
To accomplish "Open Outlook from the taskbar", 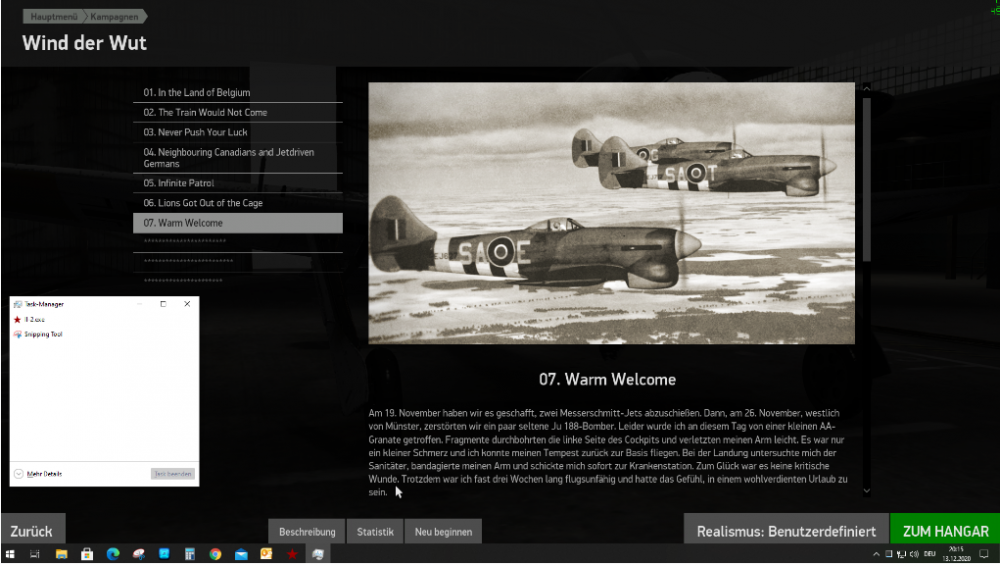I will point(266,554).
